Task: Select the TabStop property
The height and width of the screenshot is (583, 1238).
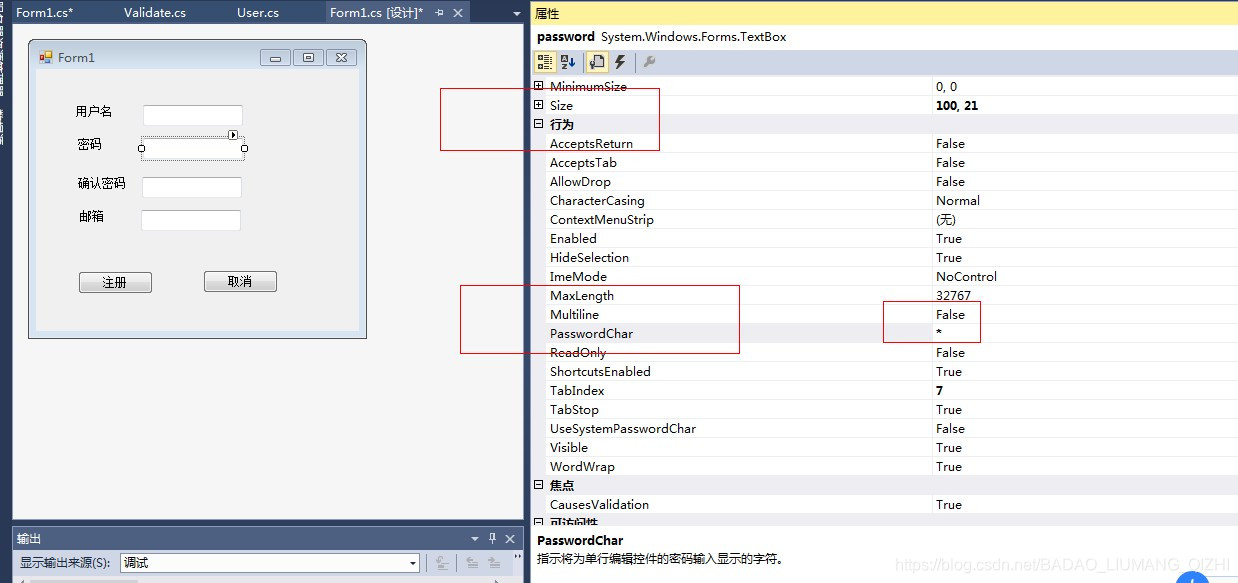Action: pyautogui.click(x=885, y=410)
